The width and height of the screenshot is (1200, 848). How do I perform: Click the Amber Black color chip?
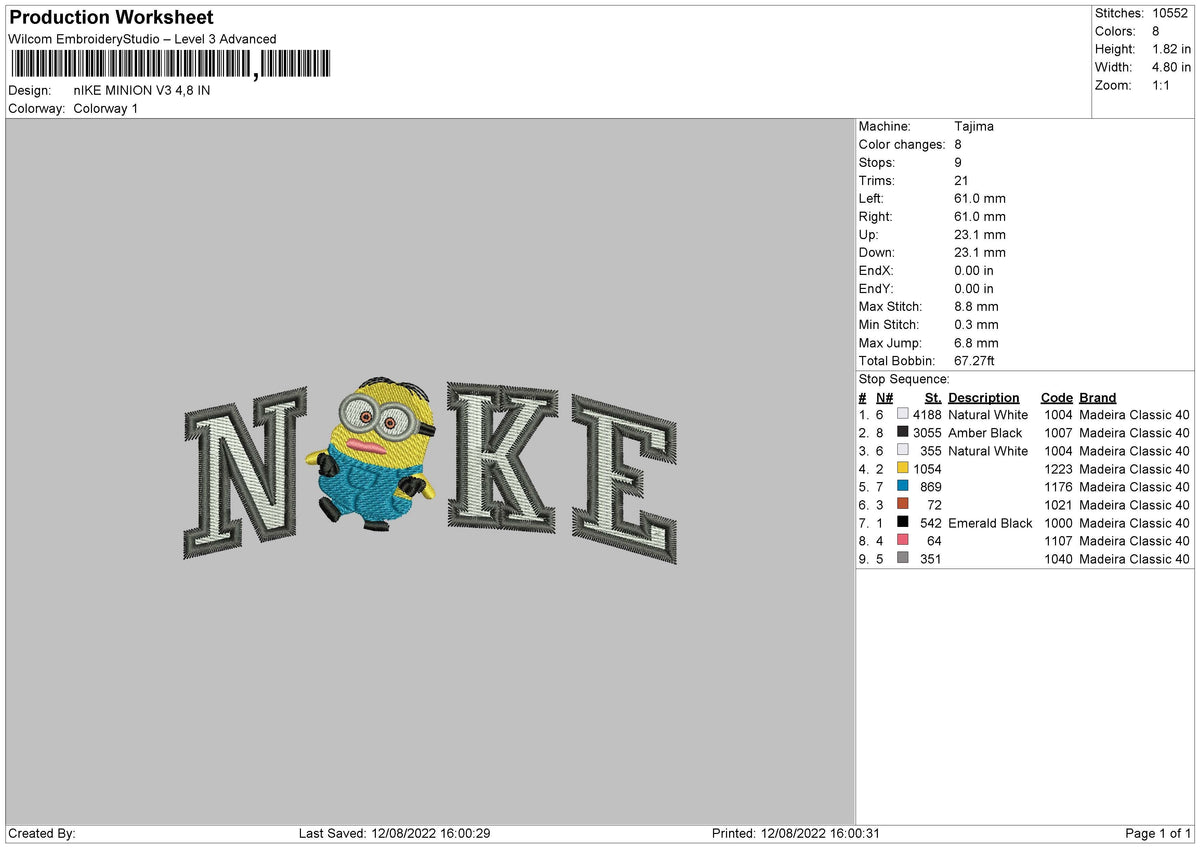[x=903, y=433]
